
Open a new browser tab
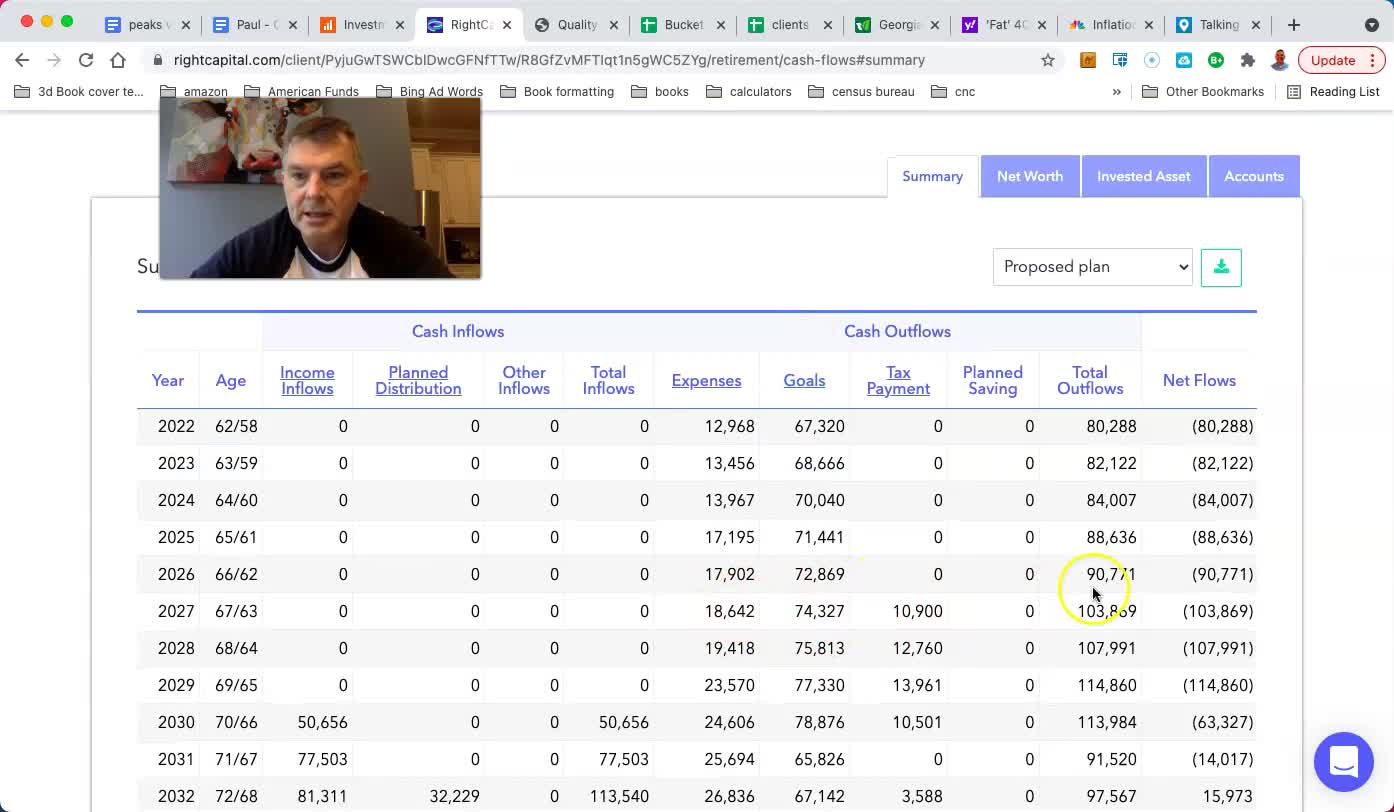tap(1293, 24)
